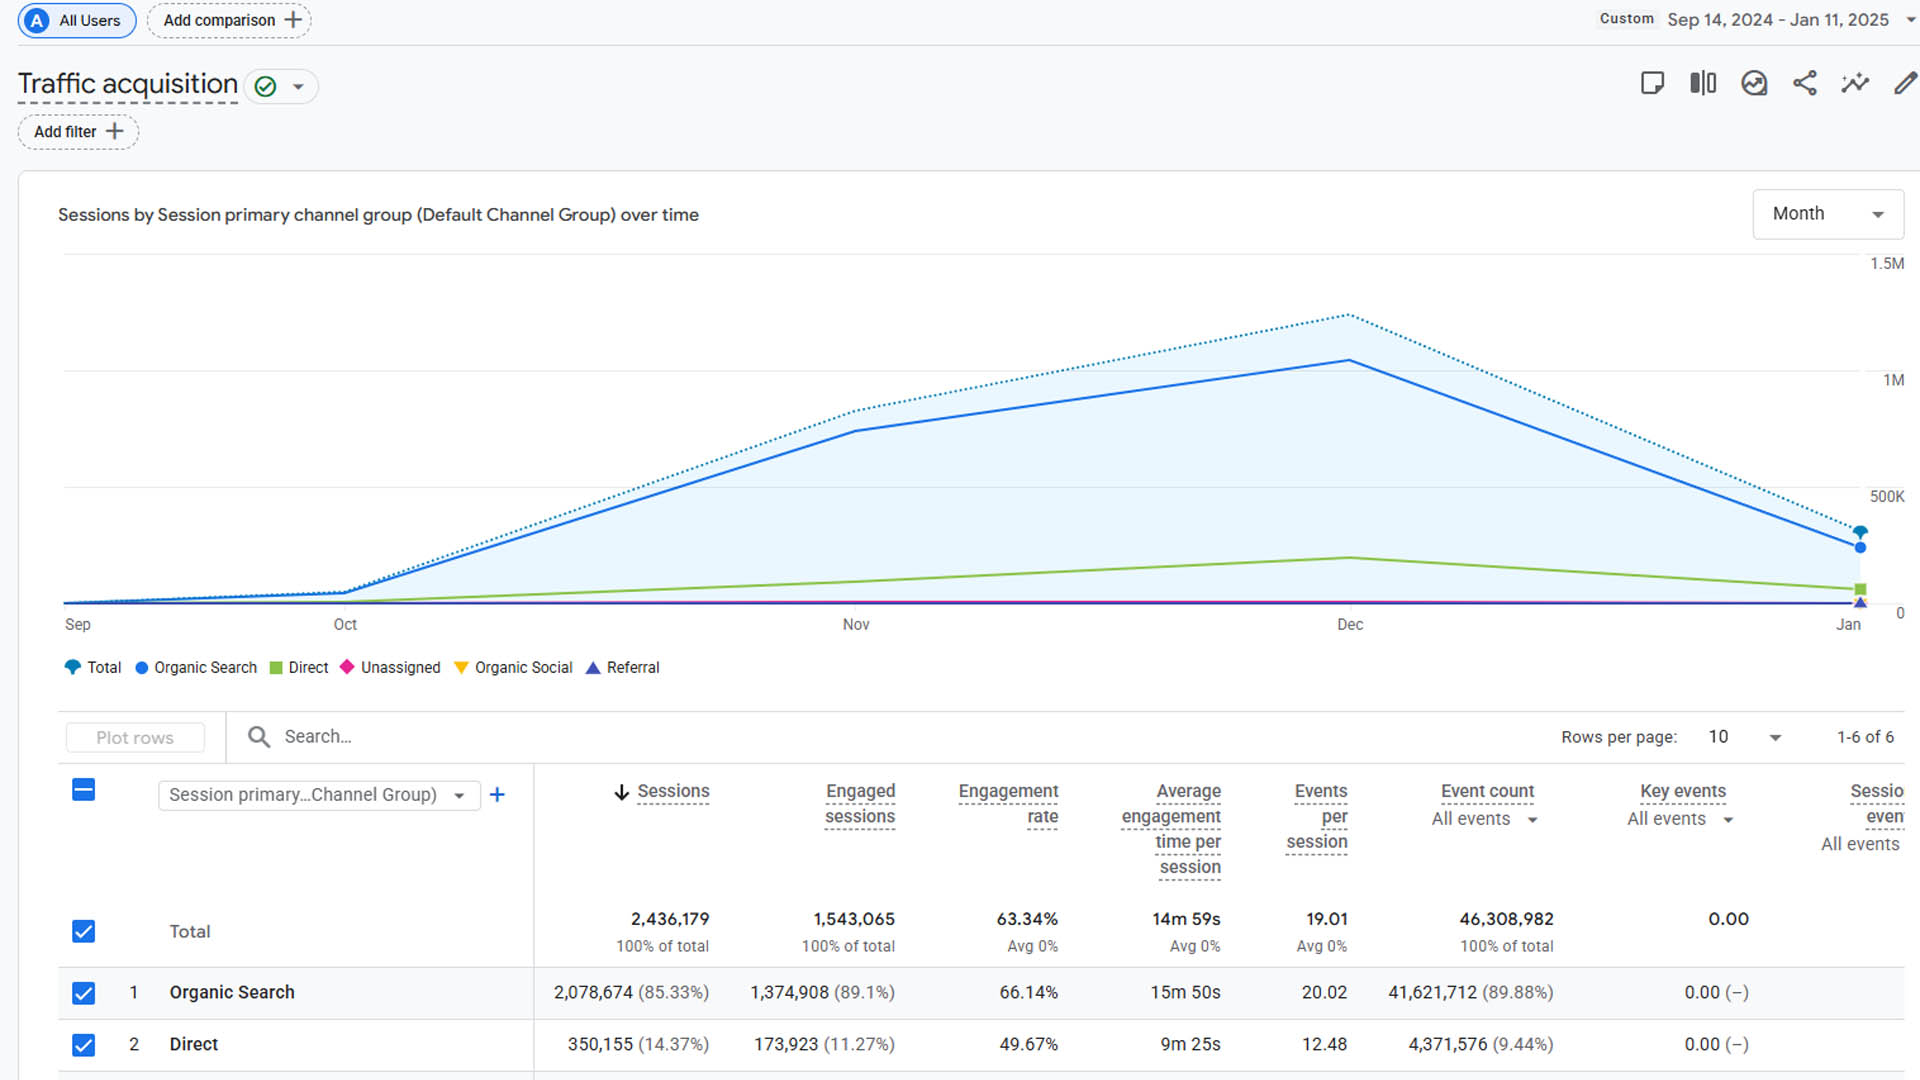Click the Organic Search data point at Jan
The width and height of the screenshot is (1920, 1080).
(1860, 547)
